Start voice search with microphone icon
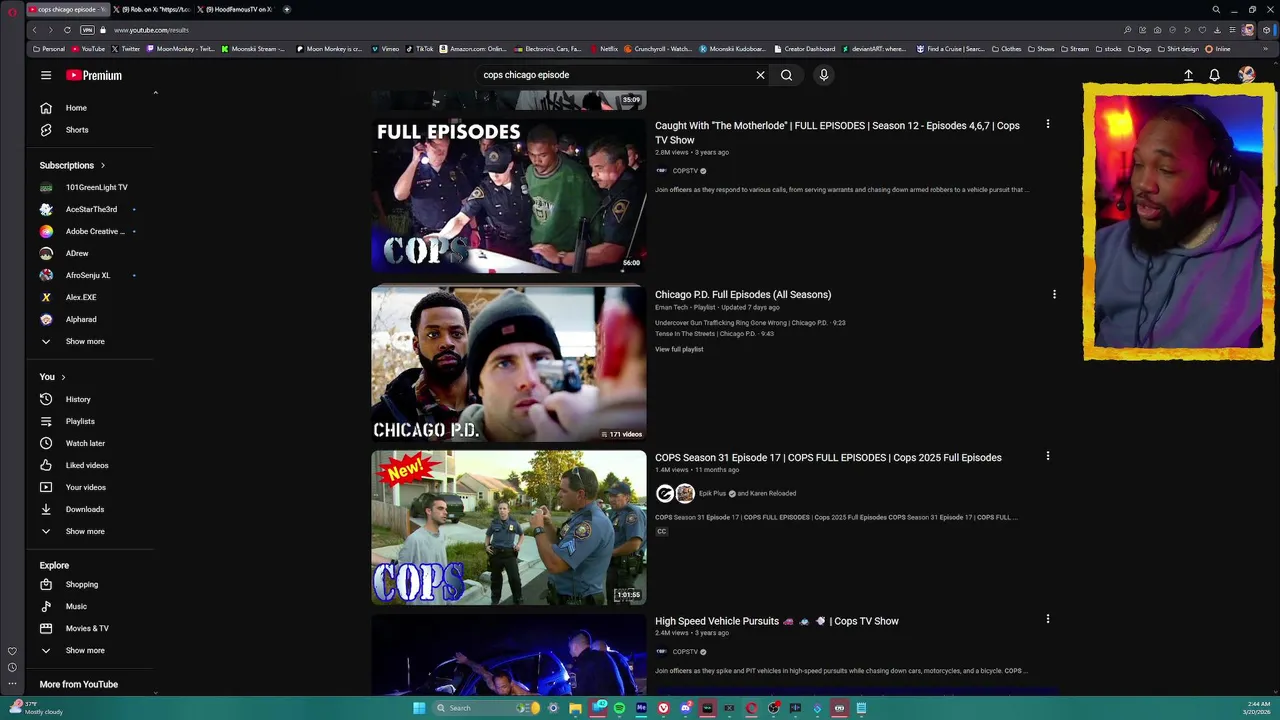1280x720 pixels. (824, 75)
